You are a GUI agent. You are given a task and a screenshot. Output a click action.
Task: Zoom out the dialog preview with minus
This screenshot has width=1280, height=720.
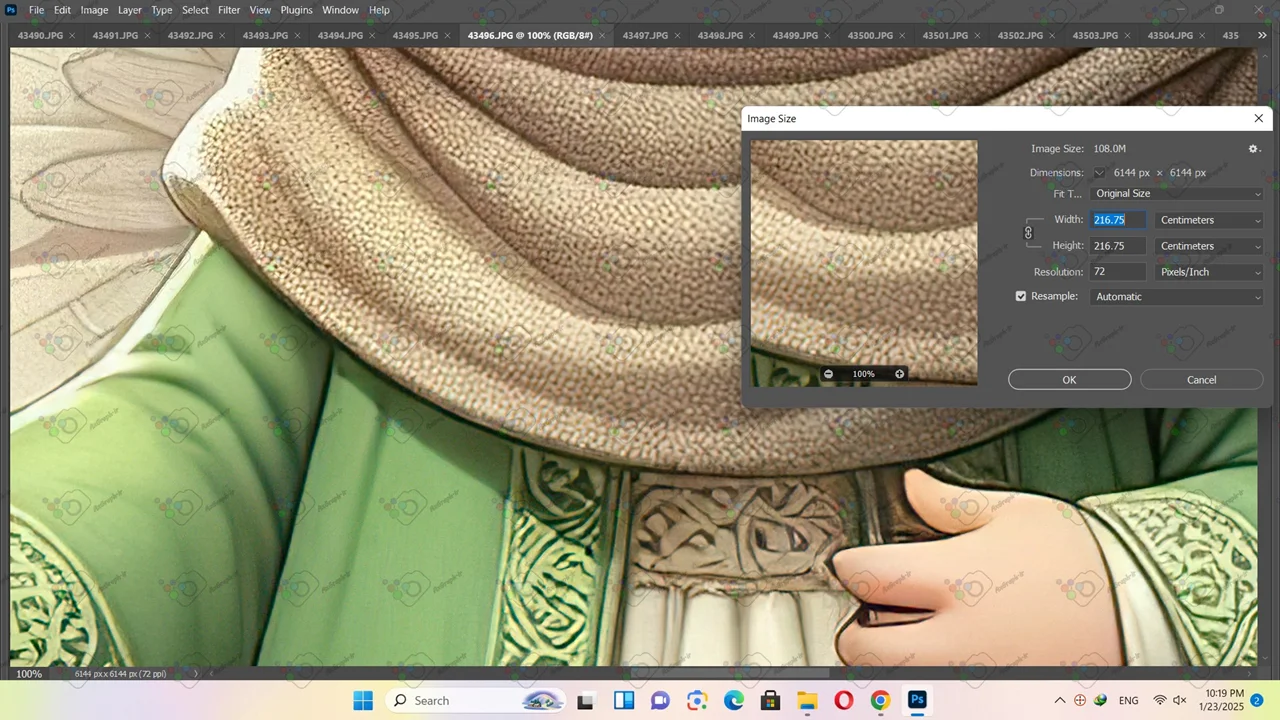(x=828, y=374)
